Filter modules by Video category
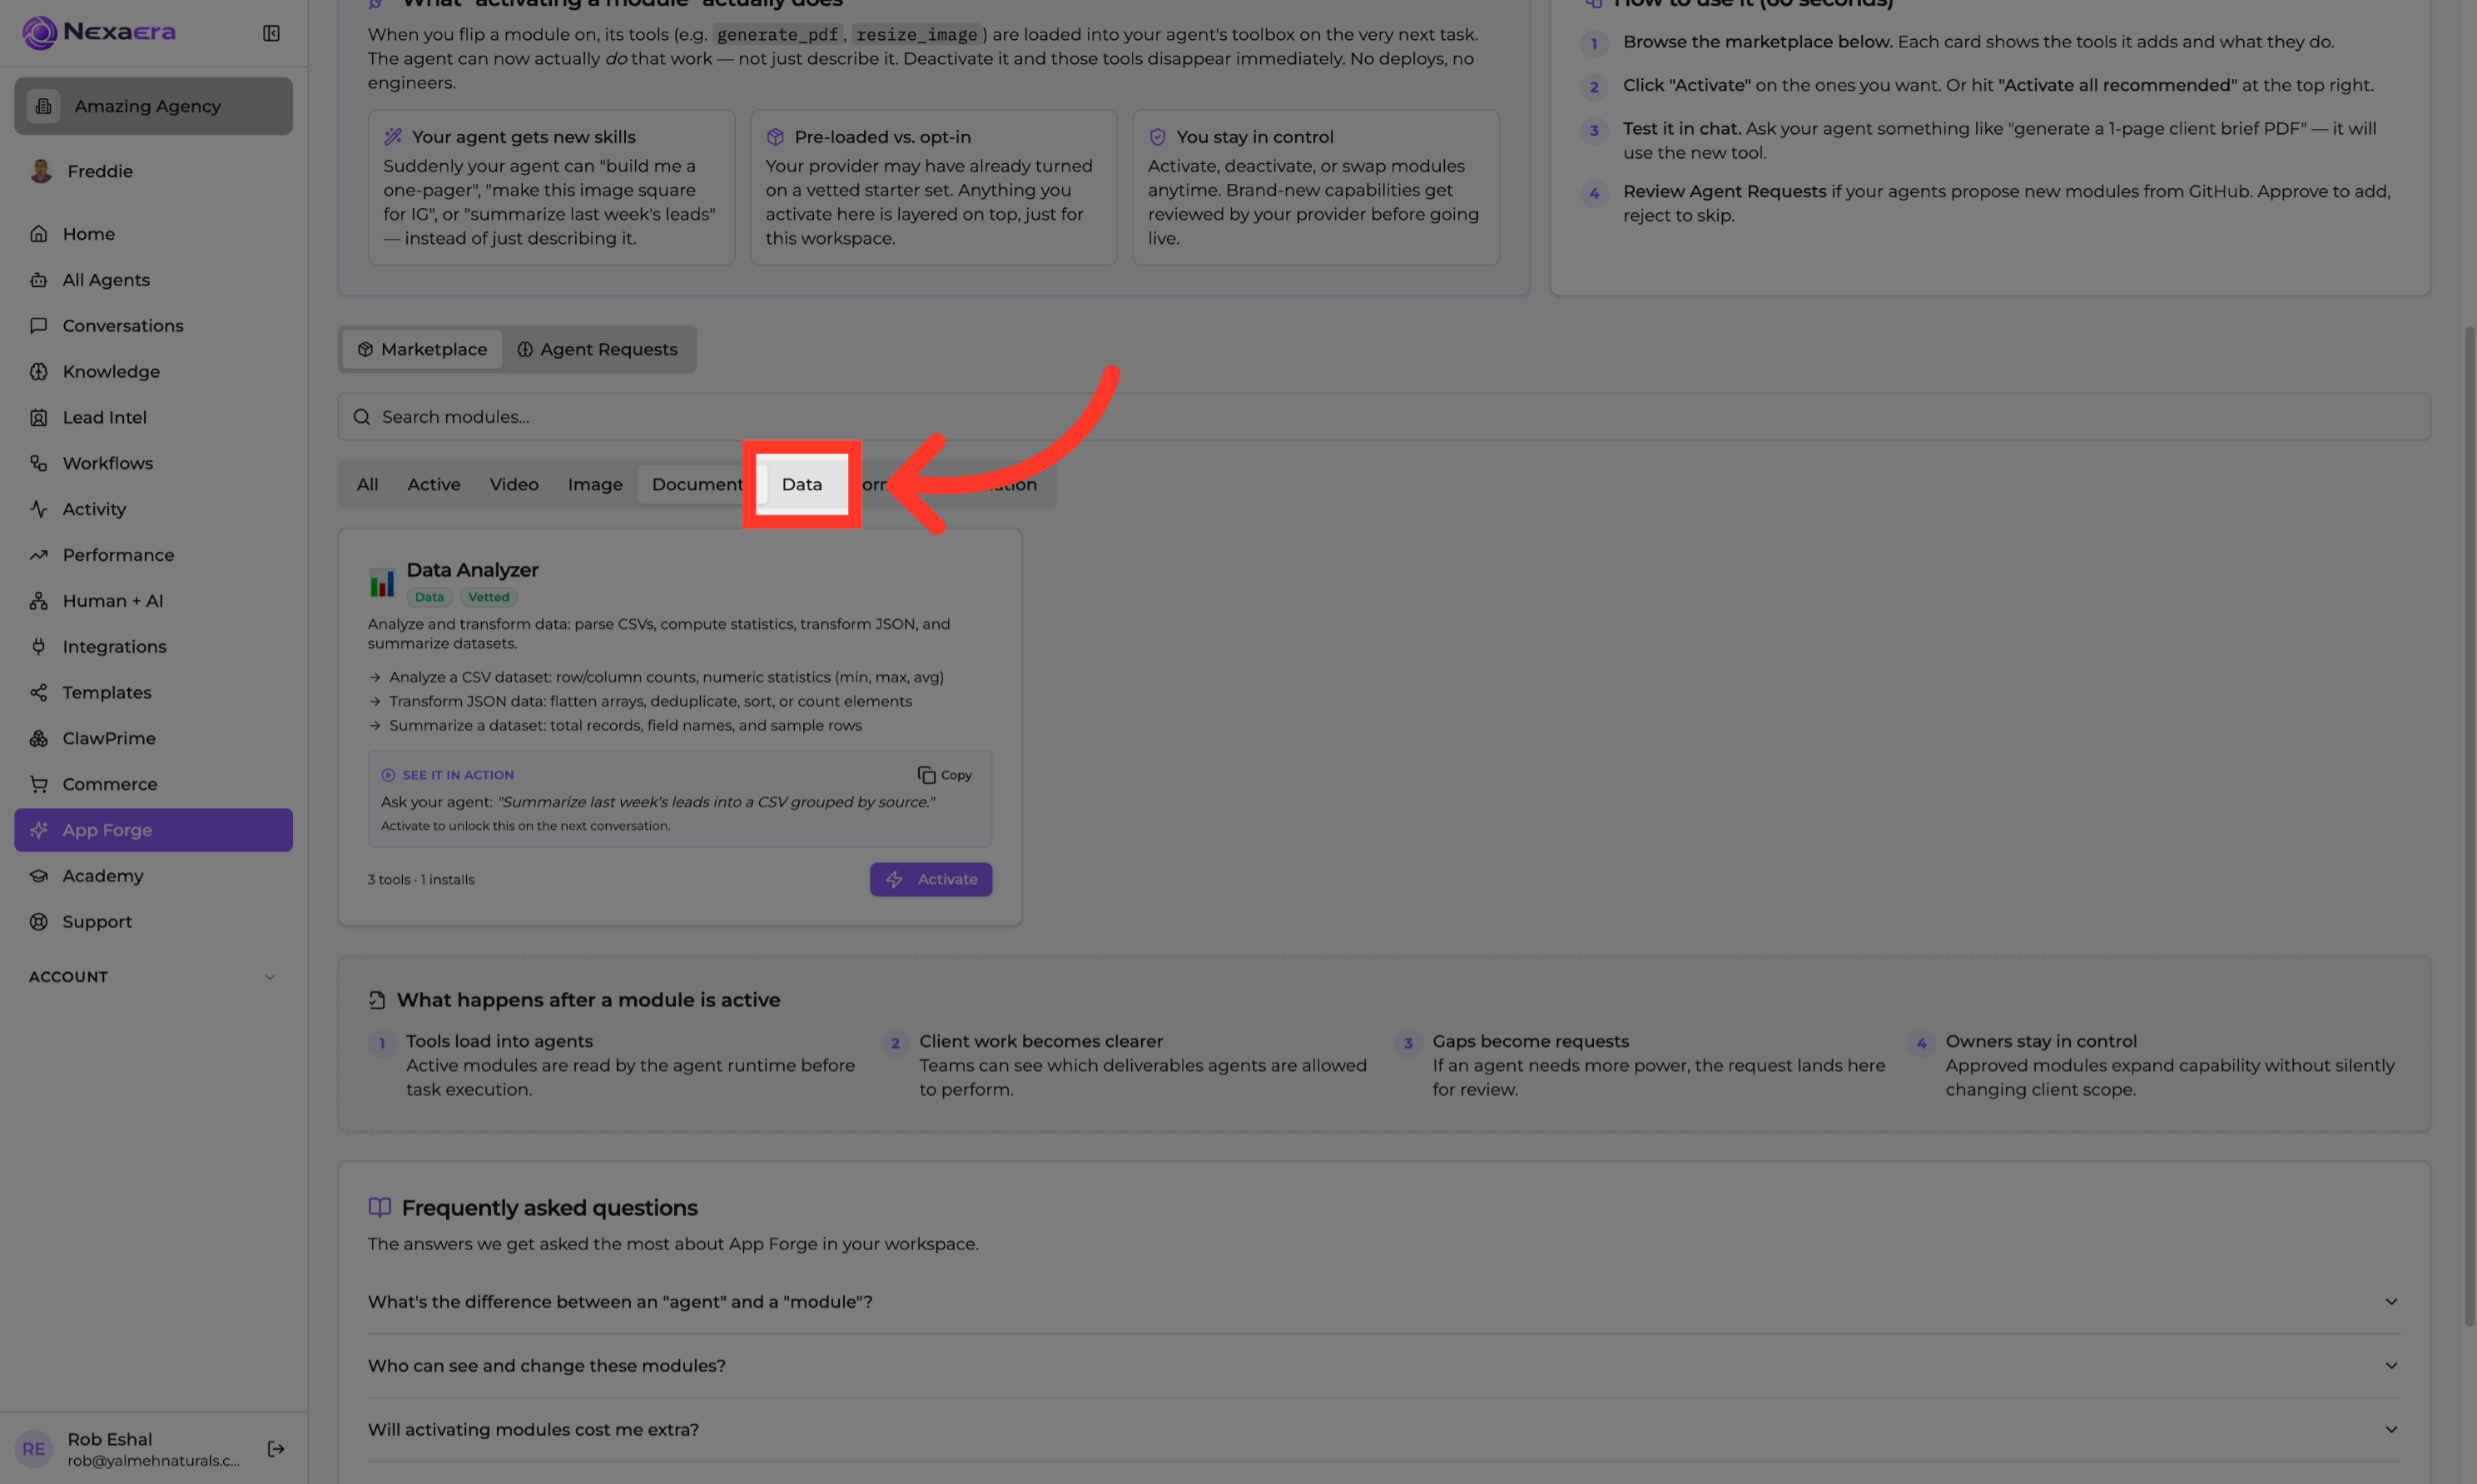 [513, 485]
